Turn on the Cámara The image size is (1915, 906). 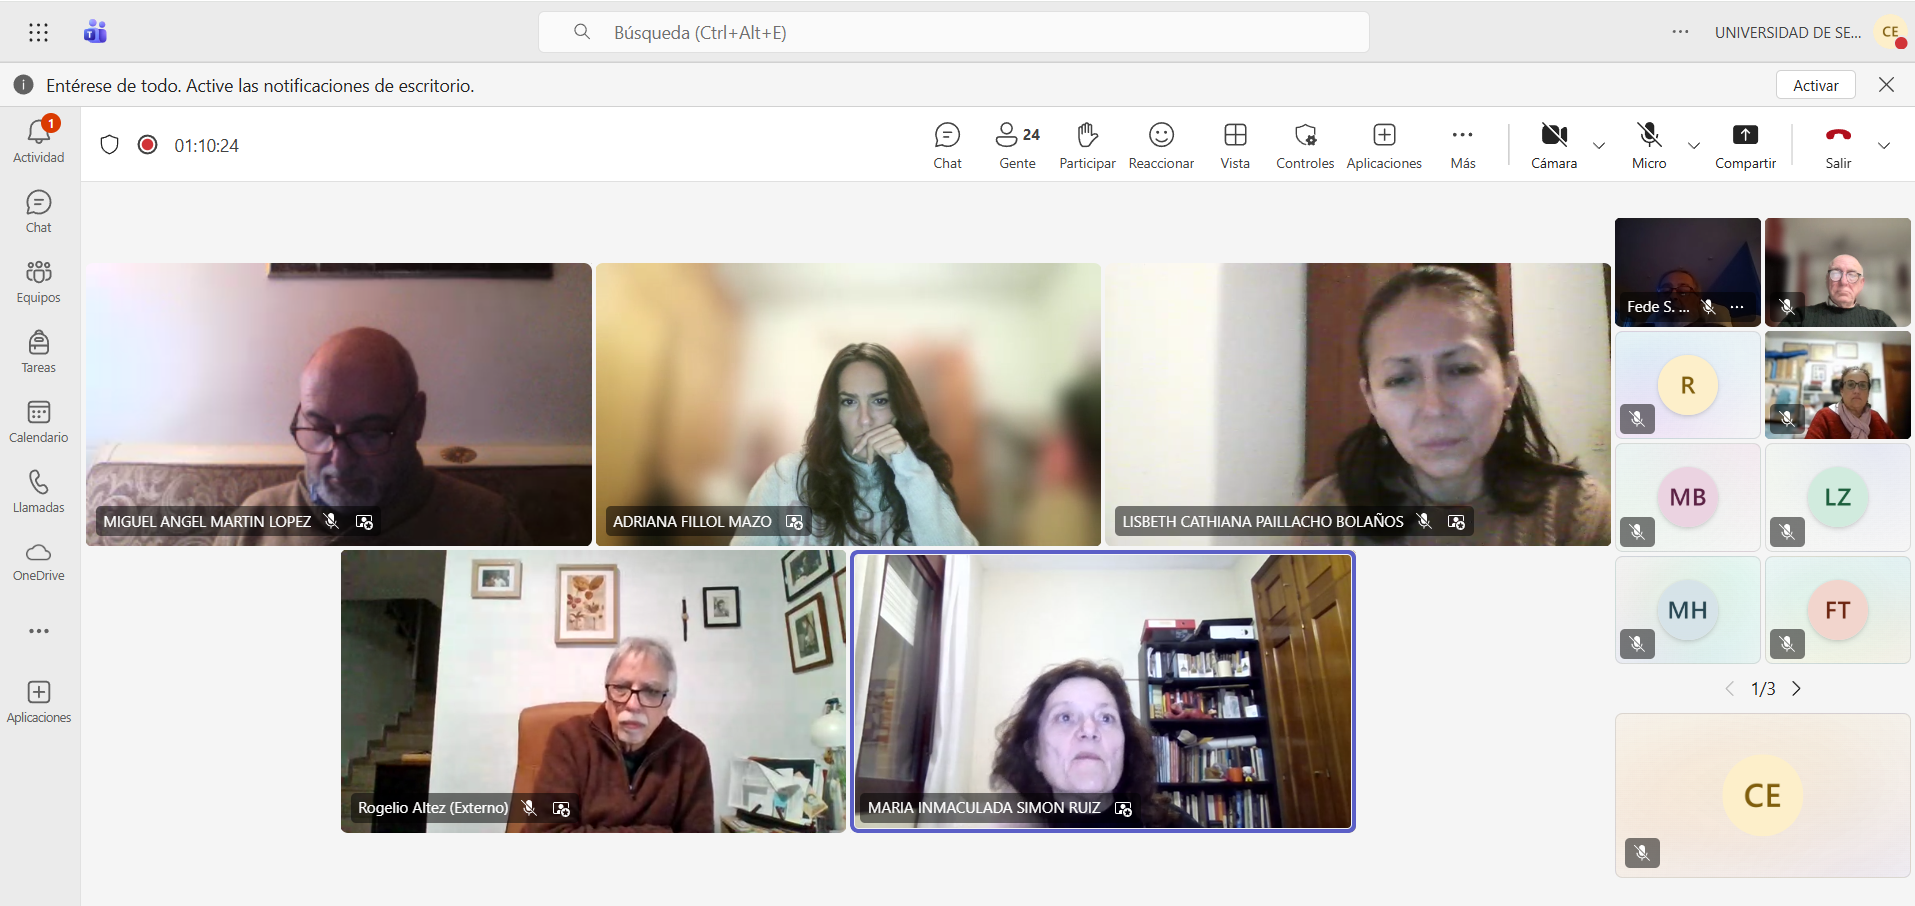[x=1554, y=145]
